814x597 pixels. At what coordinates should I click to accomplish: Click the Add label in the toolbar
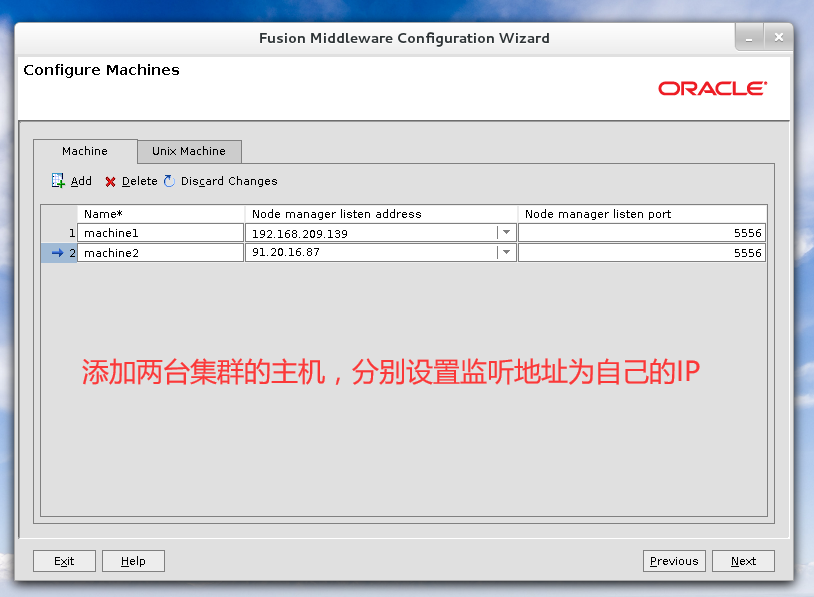81,181
